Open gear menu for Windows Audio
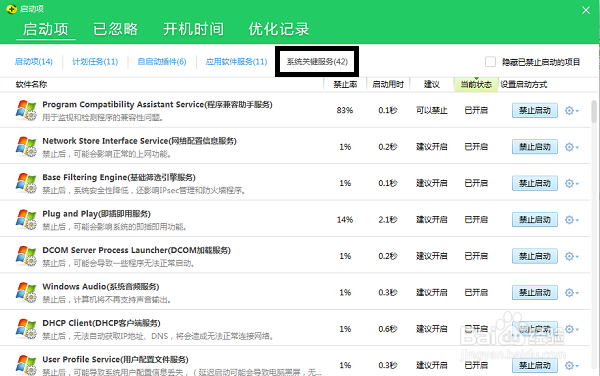The width and height of the screenshot is (600, 376). click(x=572, y=293)
